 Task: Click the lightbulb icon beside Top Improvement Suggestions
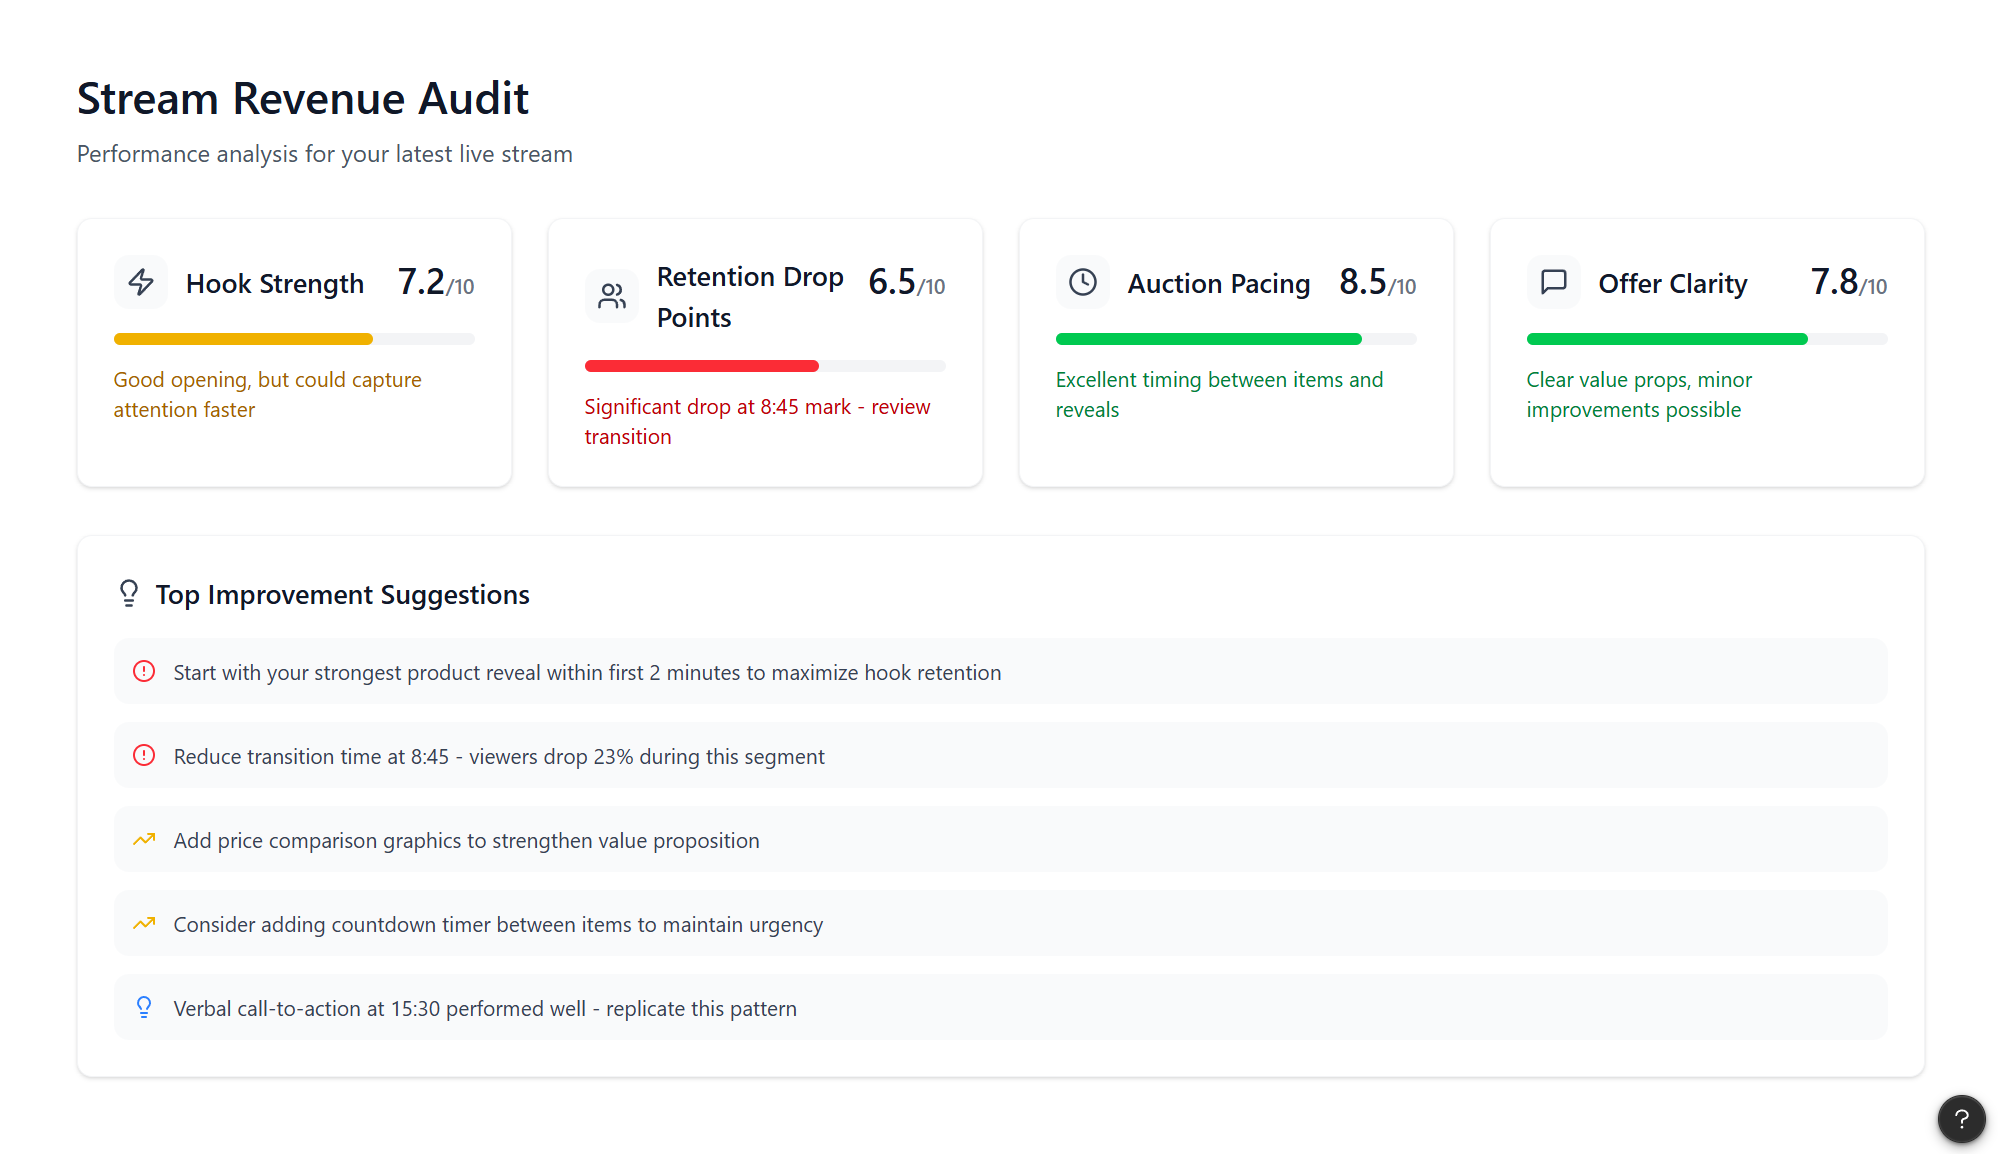point(128,593)
